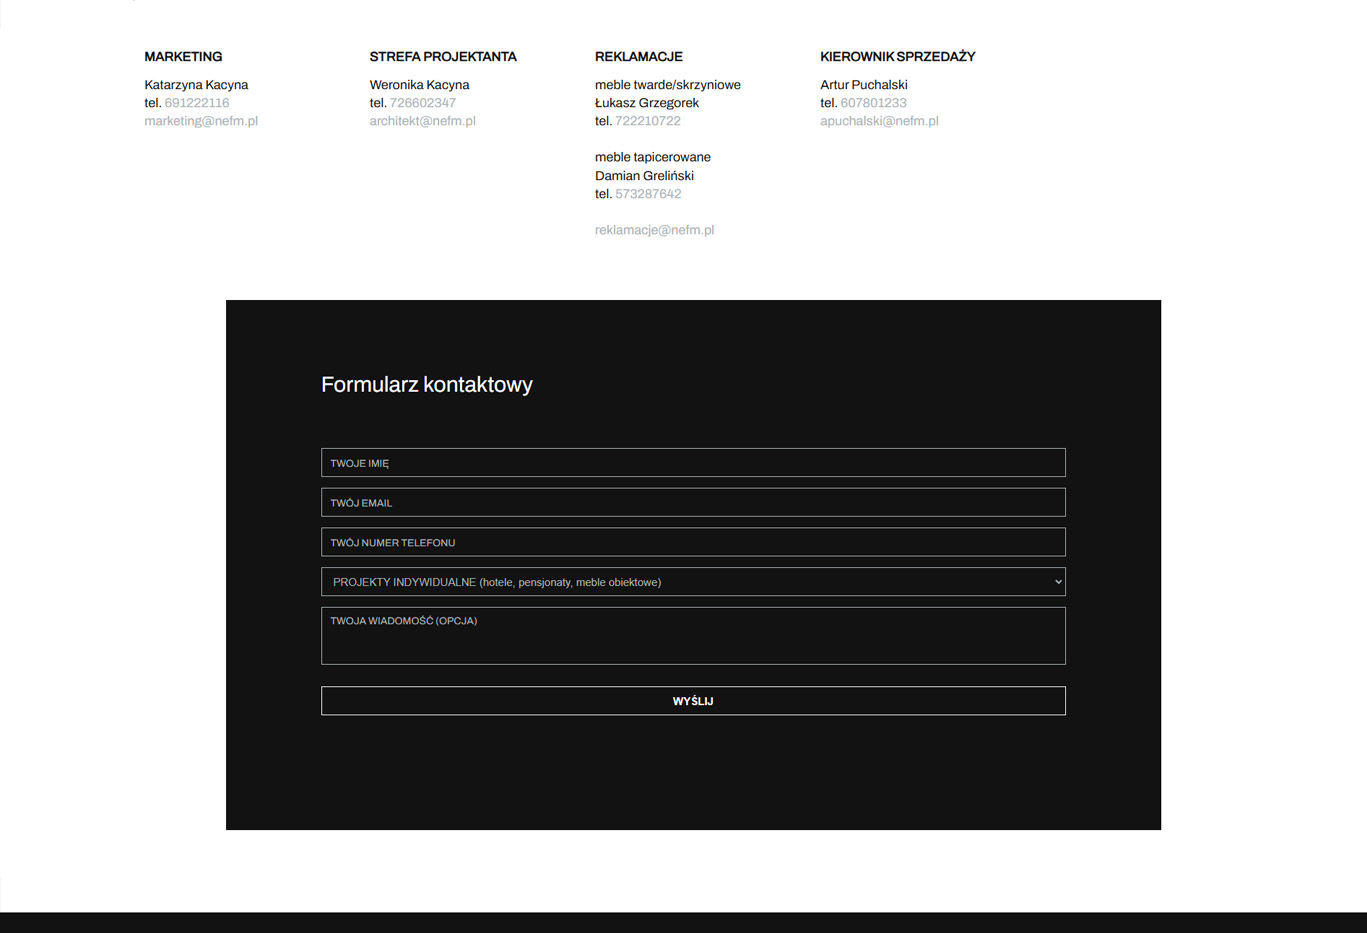Focus the TWOJE IMIĘ name field
Screen dimensions: 1367x933
point(693,463)
